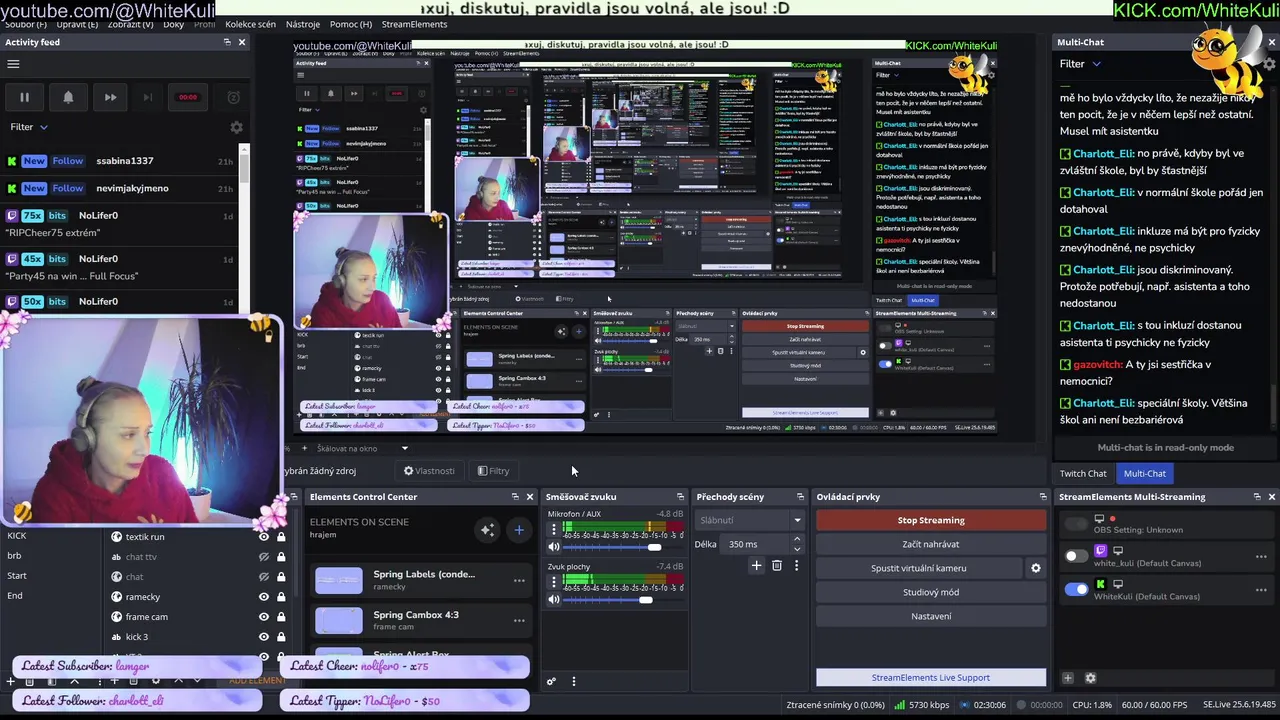
Task: Toggle visibility of textik run source
Action: pos(264,537)
